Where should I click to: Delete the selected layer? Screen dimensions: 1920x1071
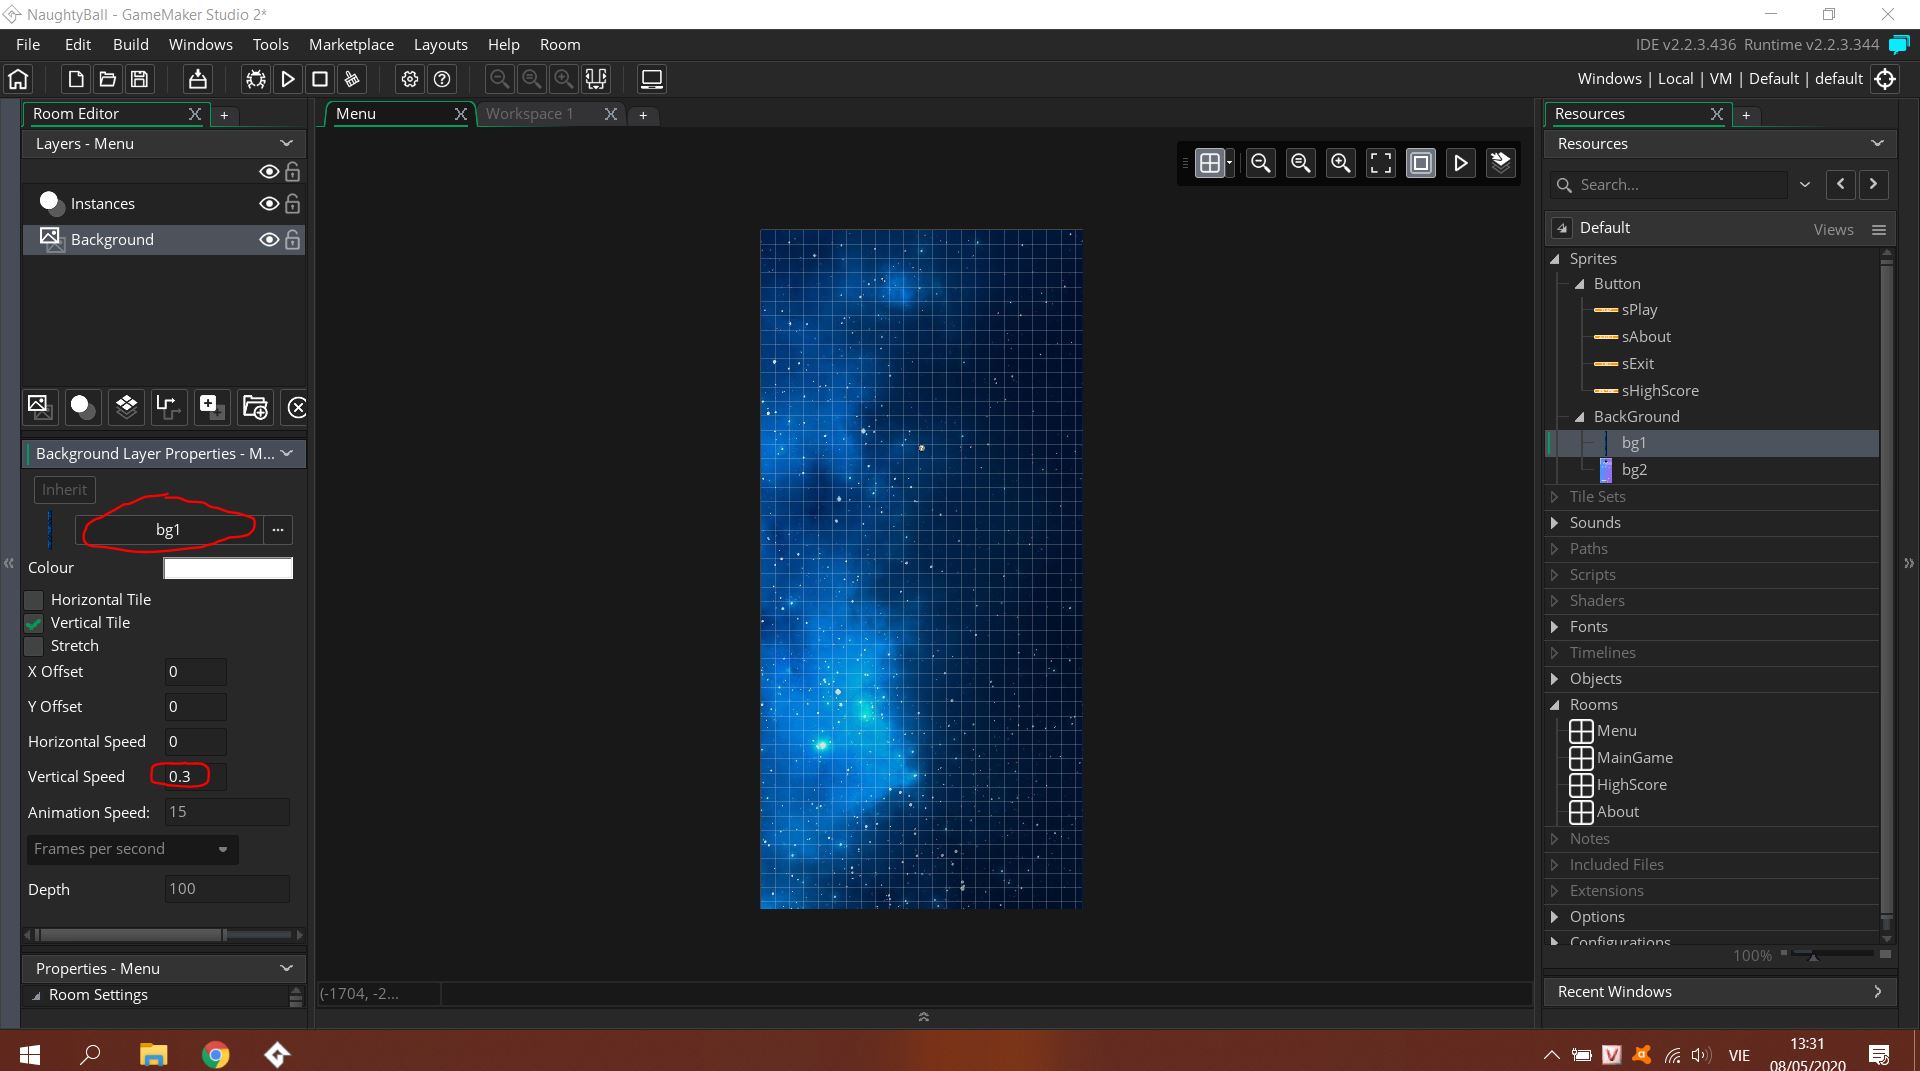pyautogui.click(x=297, y=407)
